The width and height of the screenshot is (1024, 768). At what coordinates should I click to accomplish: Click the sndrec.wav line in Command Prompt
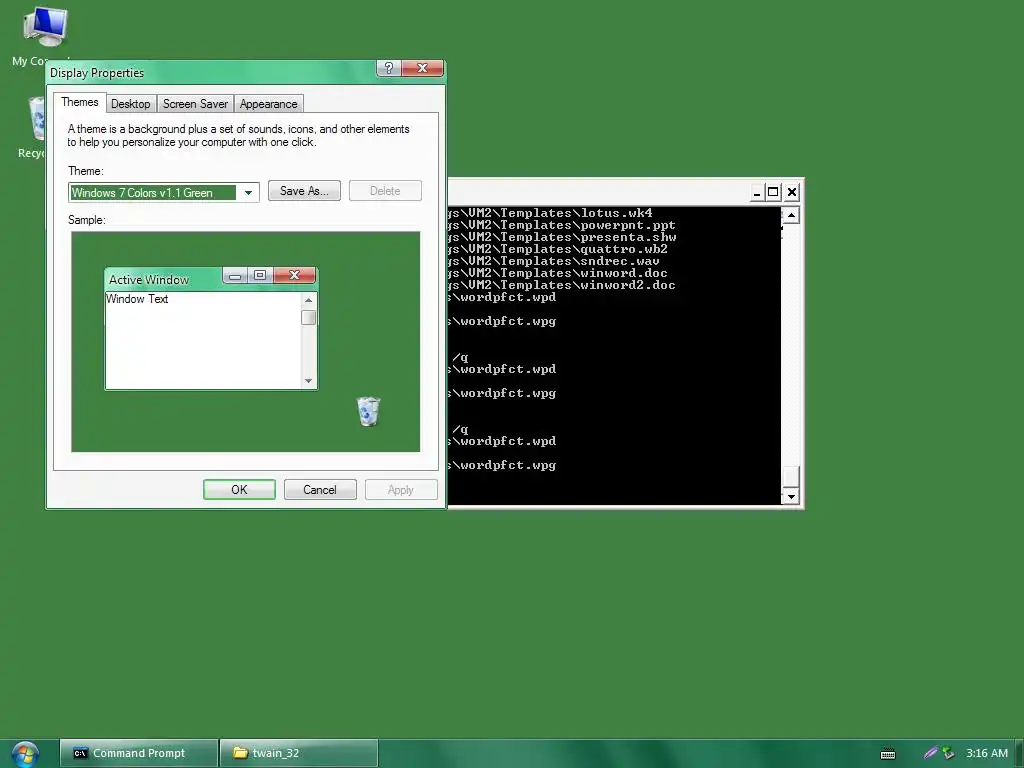click(x=554, y=261)
